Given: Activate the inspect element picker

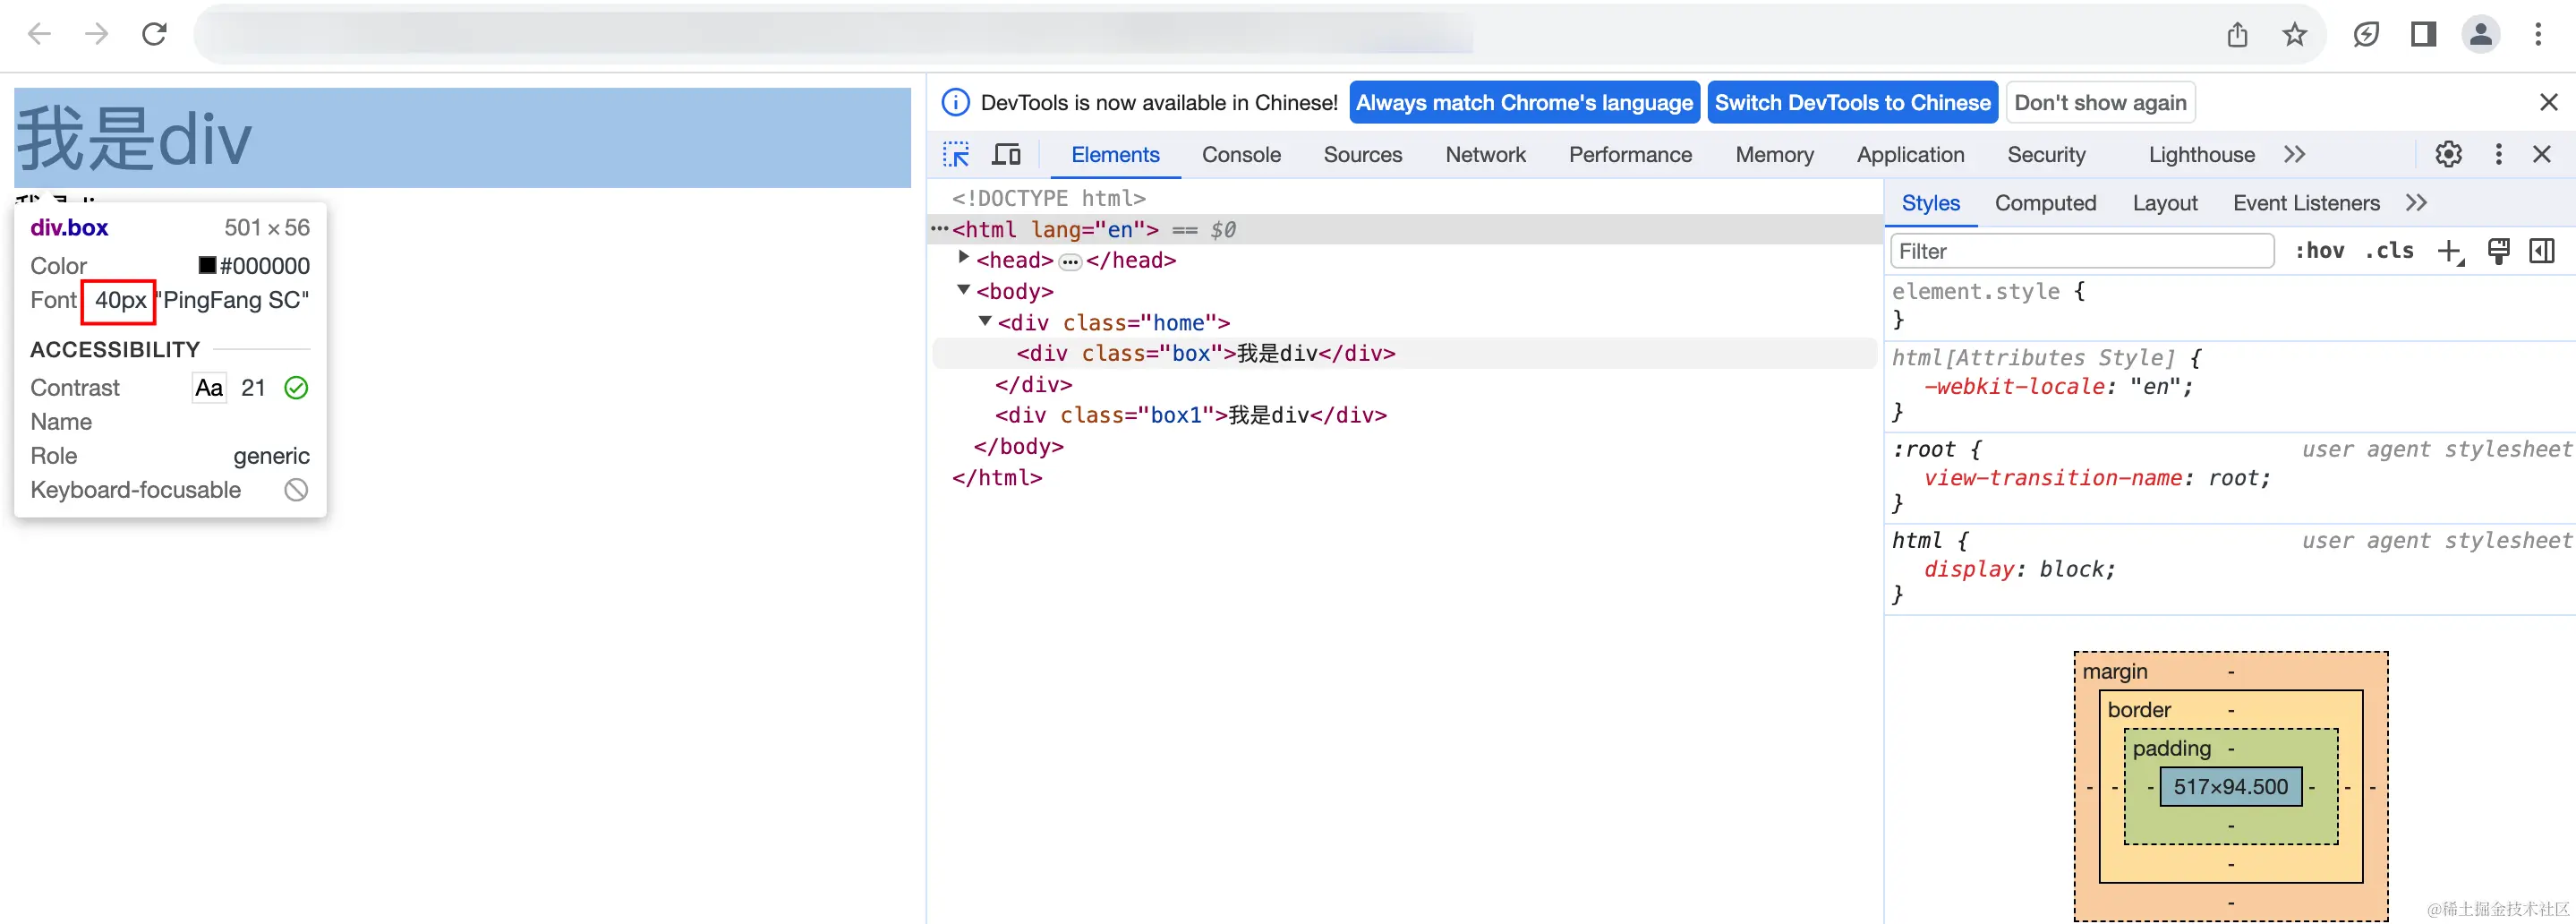Looking at the screenshot, I should click(x=956, y=154).
